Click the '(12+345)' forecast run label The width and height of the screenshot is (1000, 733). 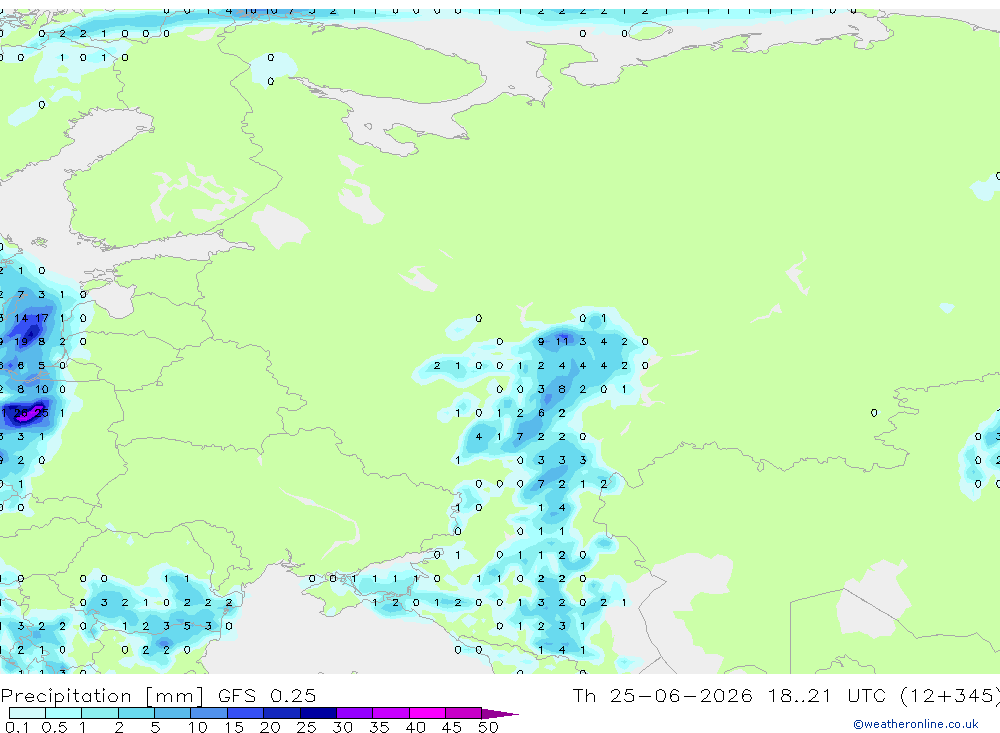coord(950,695)
